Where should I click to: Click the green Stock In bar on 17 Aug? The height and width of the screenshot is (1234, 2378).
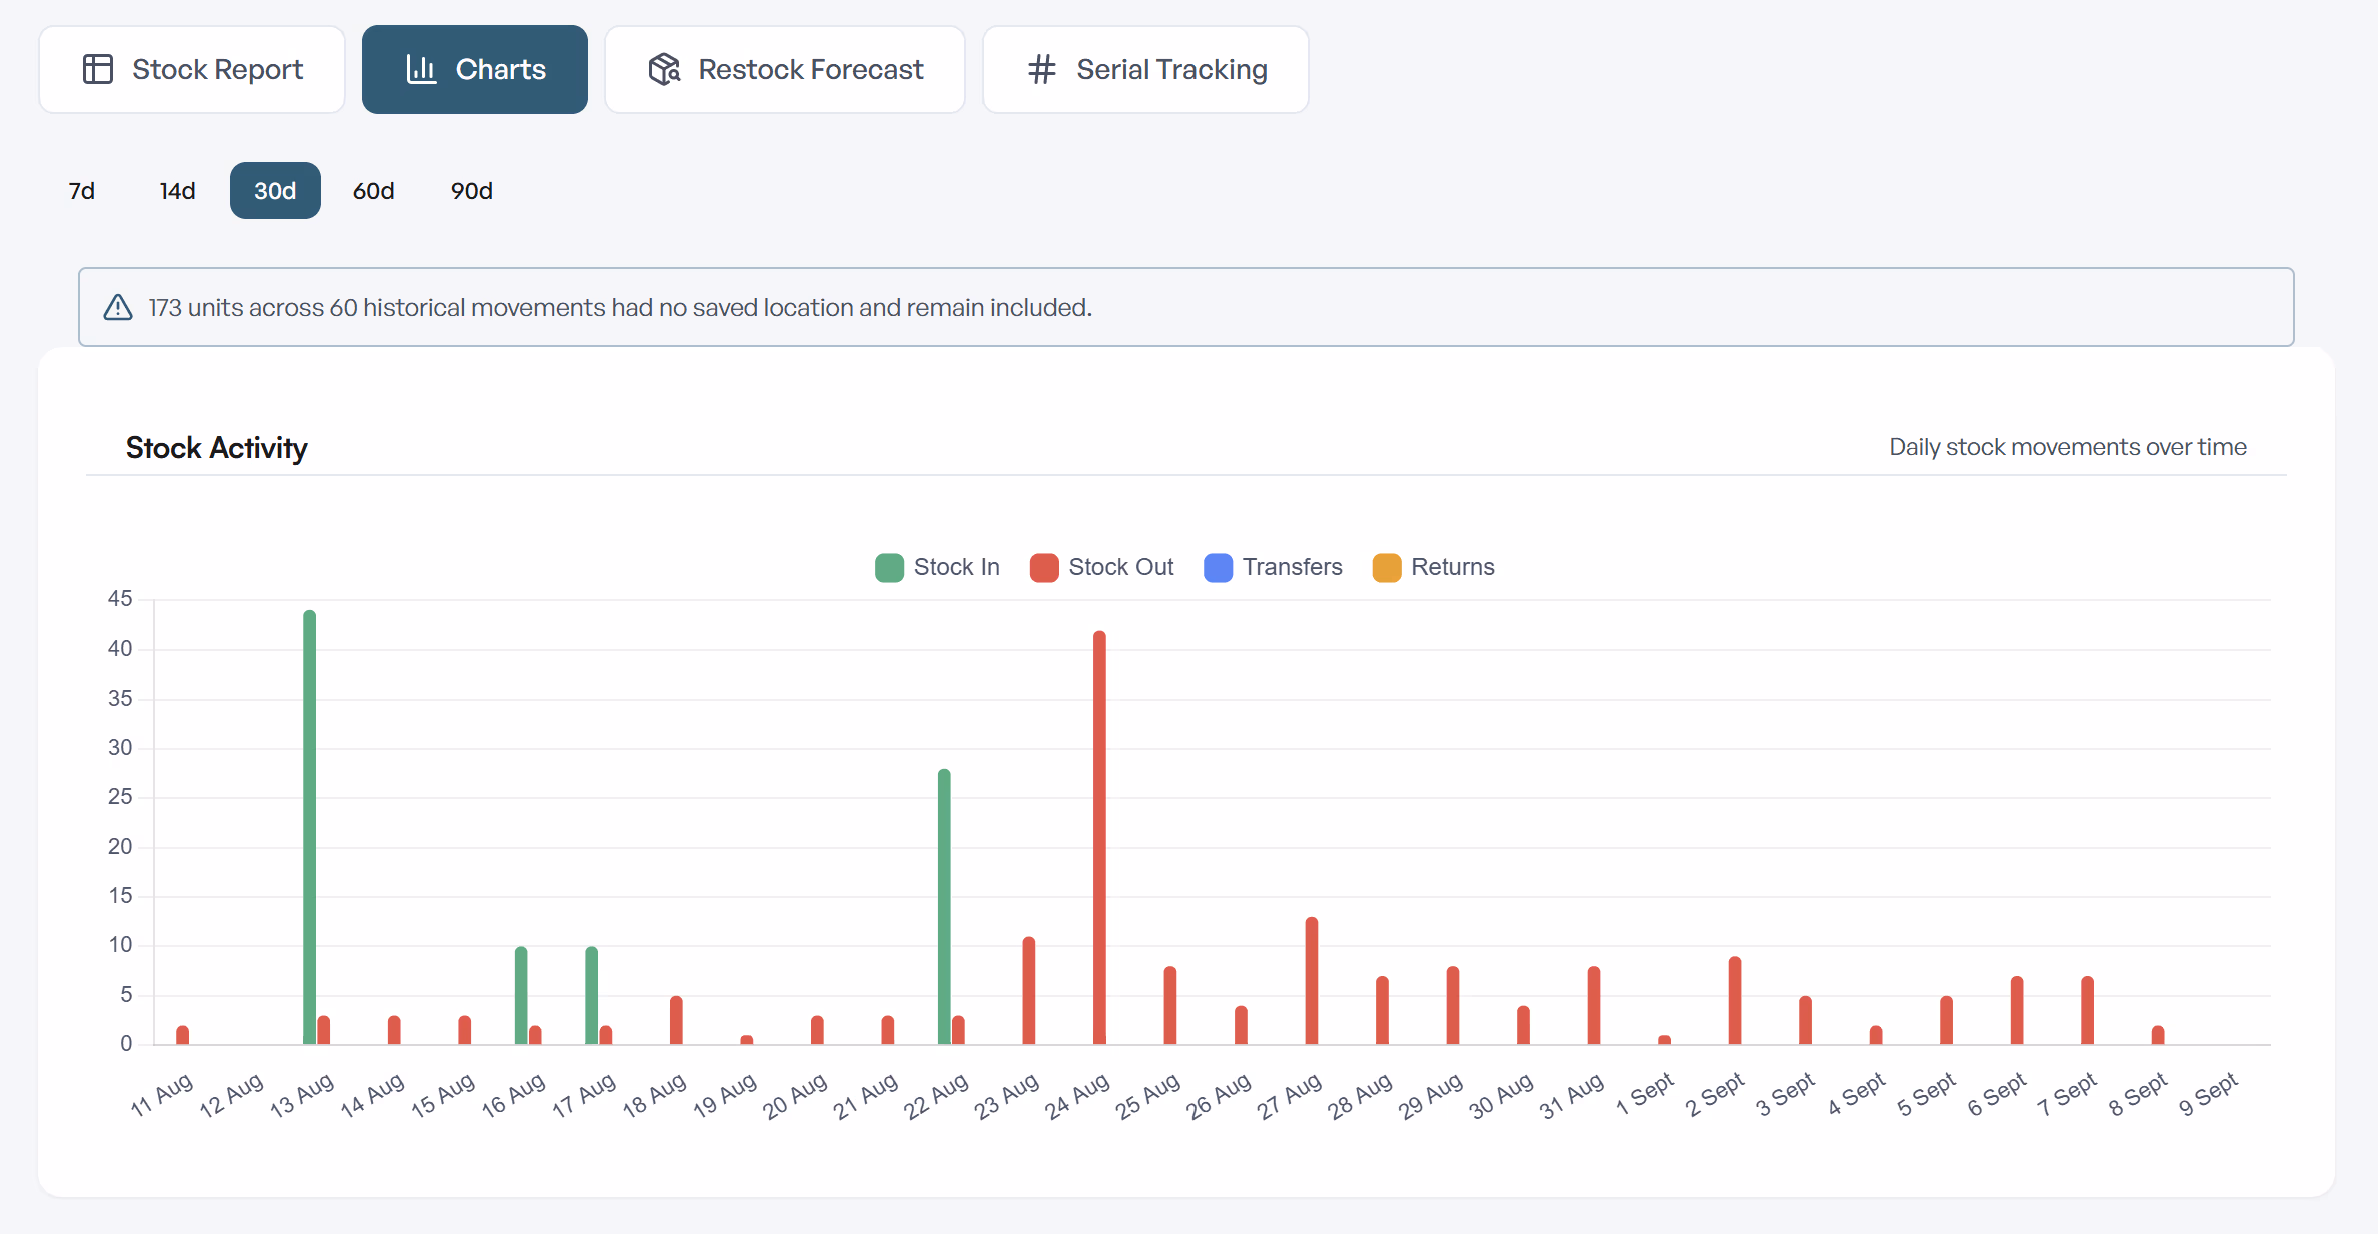click(592, 996)
